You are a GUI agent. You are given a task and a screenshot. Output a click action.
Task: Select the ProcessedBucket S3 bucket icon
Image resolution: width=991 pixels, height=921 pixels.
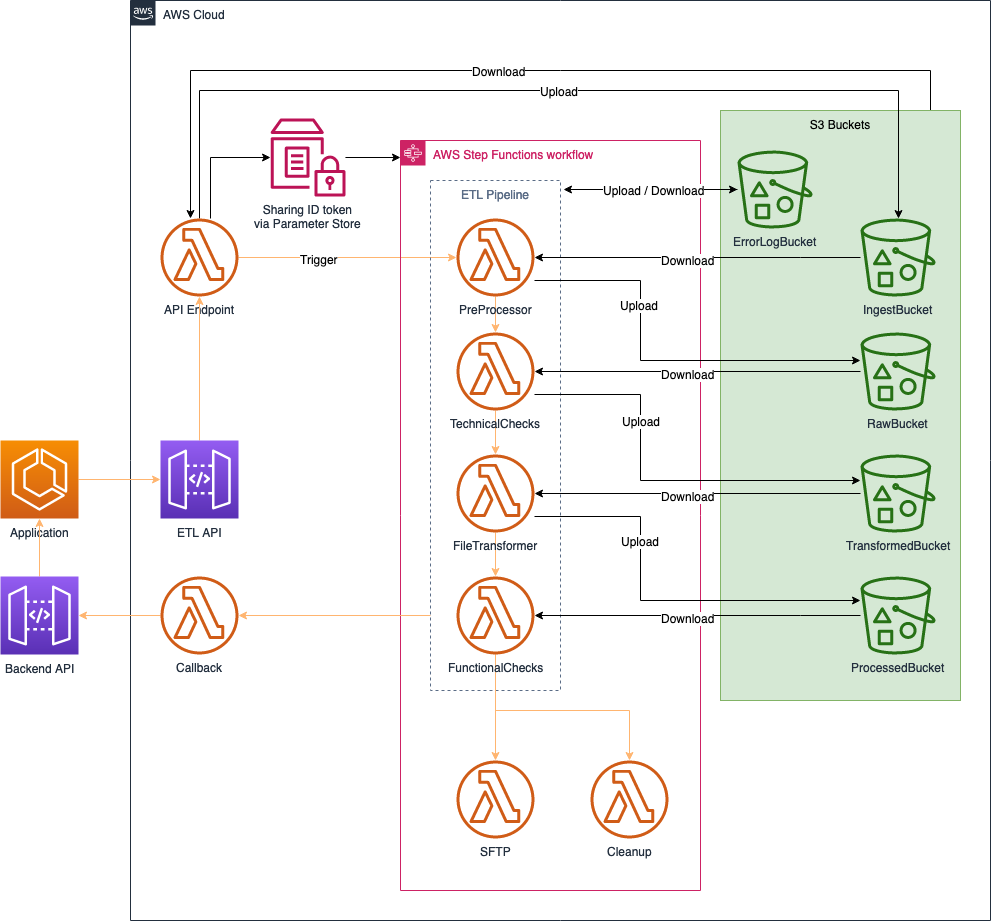point(895,616)
